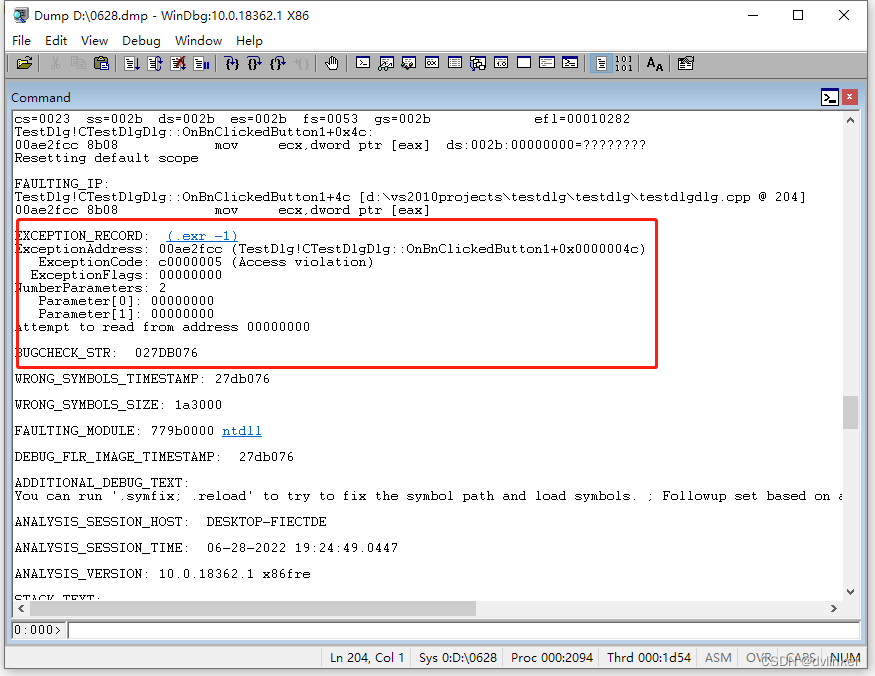Viewport: 875px width, 676px height.
Task: Open the Edit menu
Action: pos(56,41)
